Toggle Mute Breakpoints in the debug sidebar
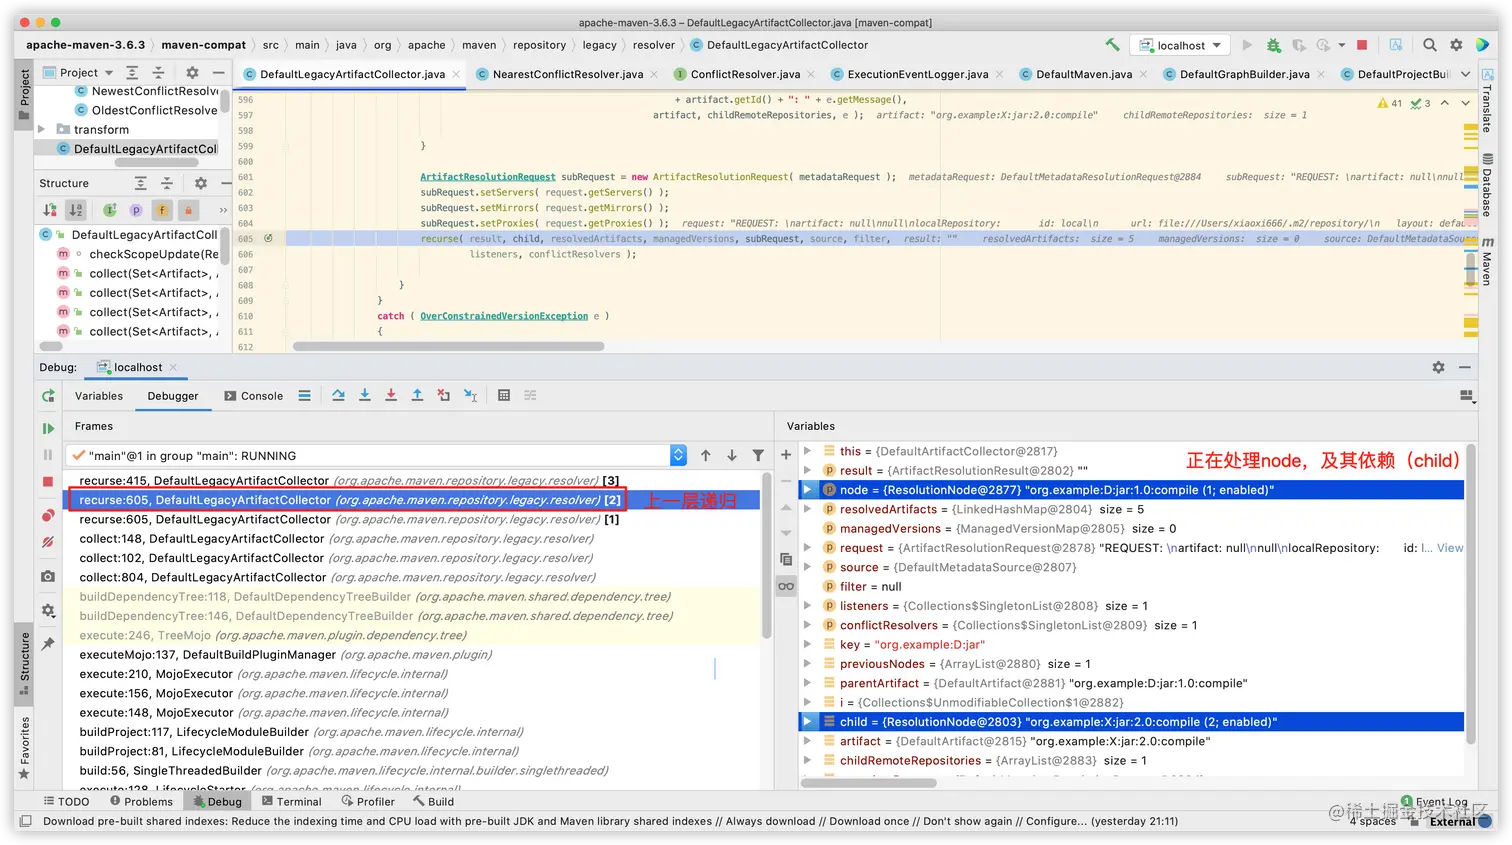 pyautogui.click(x=48, y=542)
